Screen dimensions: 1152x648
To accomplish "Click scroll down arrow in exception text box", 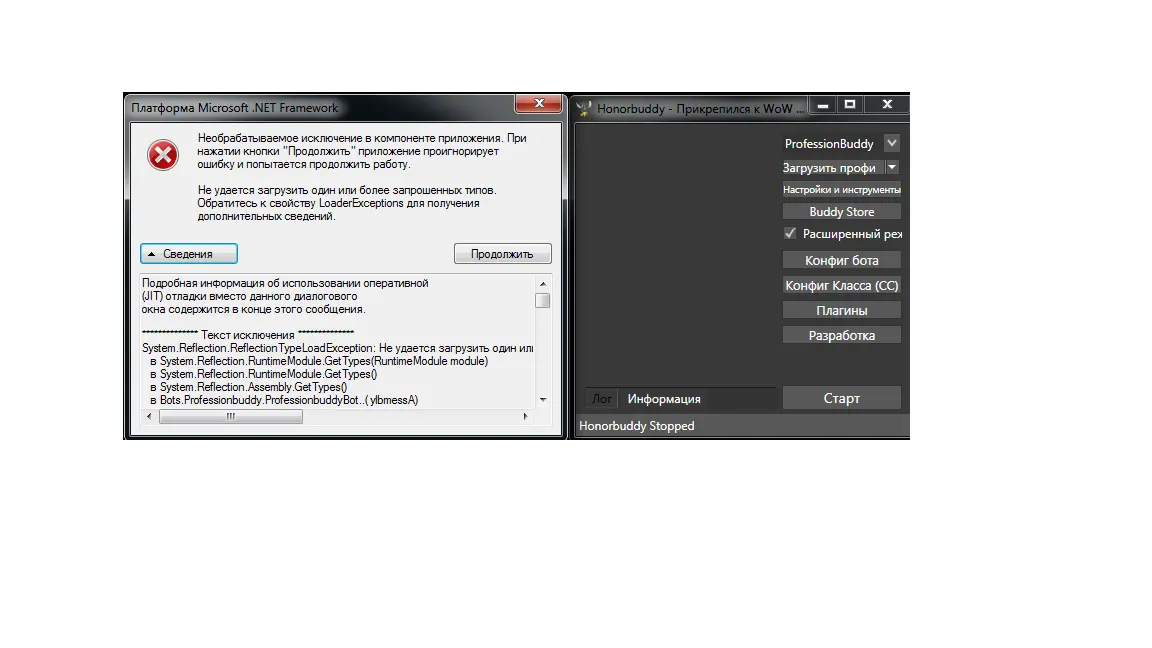I will pos(543,400).
